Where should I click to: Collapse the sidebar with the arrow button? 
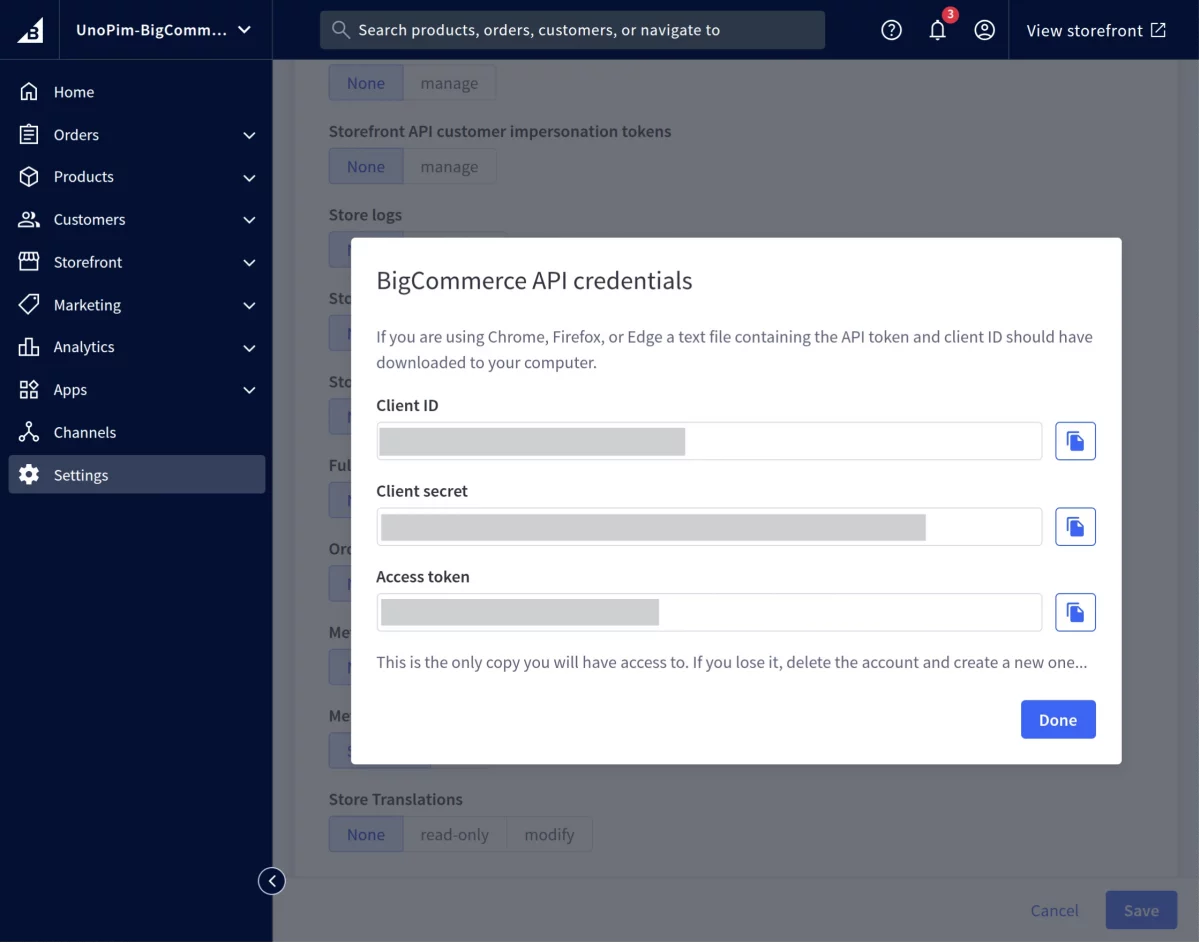click(271, 881)
